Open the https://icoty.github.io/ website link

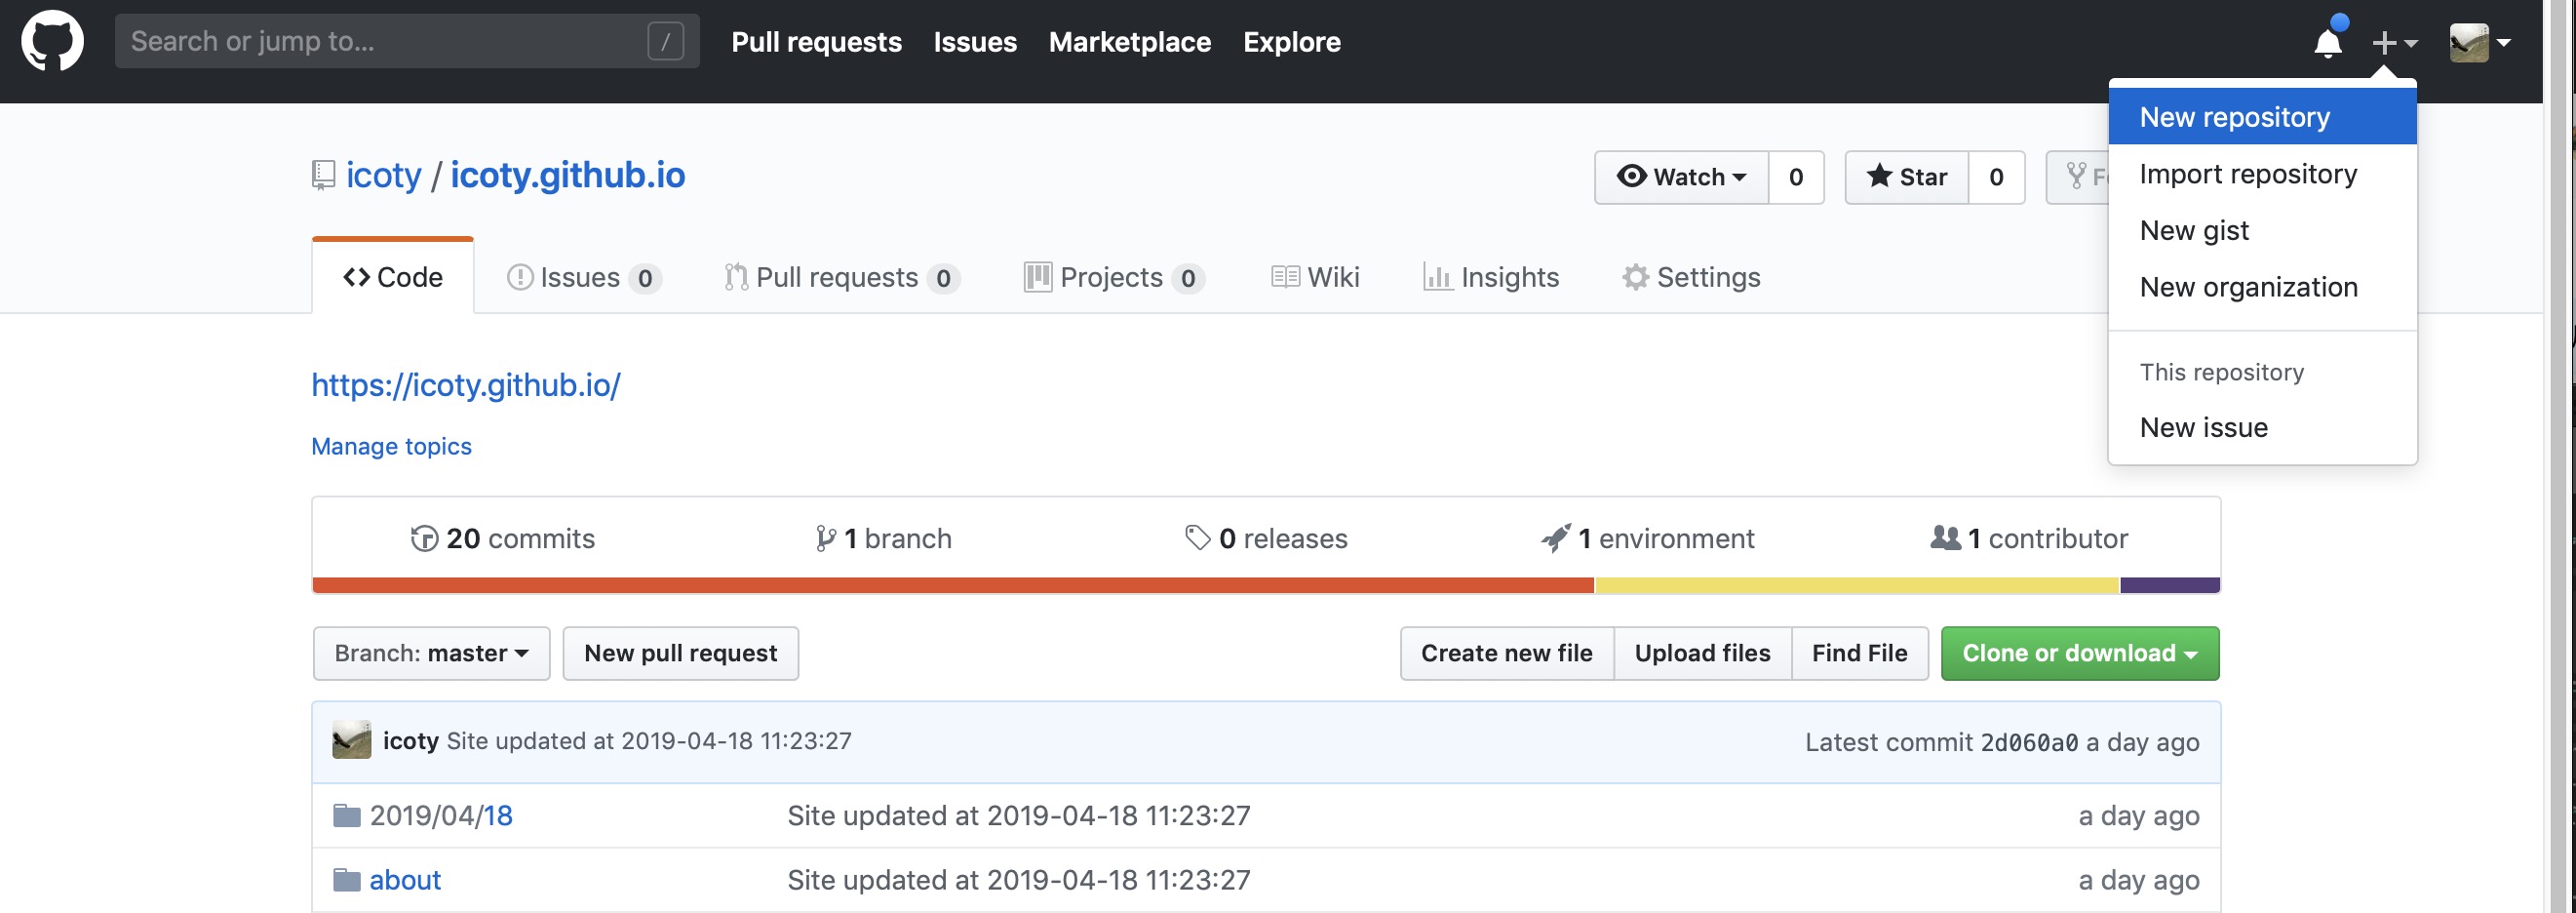[x=466, y=385]
